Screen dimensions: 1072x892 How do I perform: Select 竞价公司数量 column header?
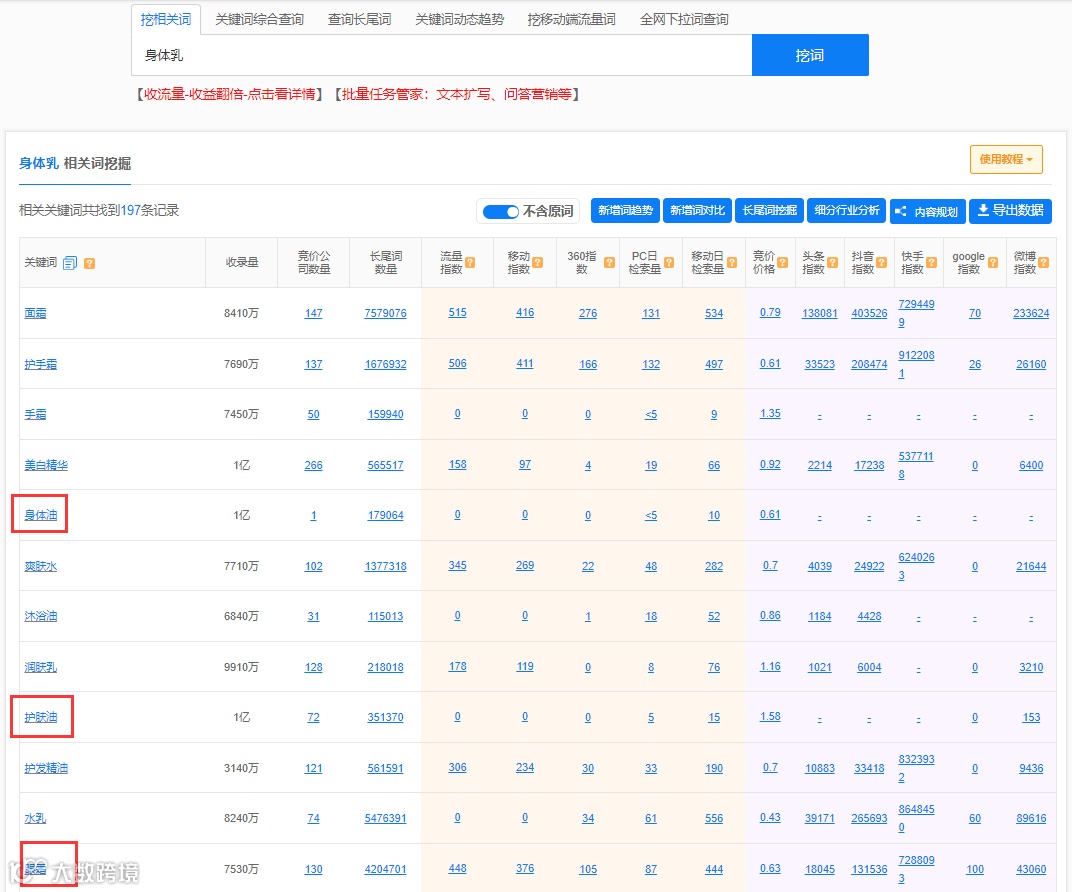[314, 262]
